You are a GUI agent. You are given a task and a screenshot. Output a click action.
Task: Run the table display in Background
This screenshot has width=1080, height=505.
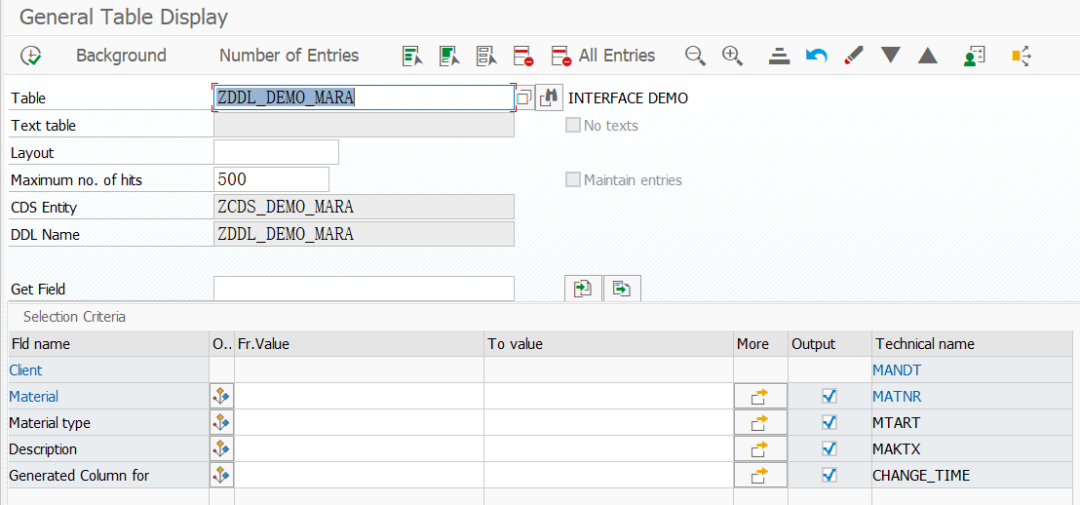(x=121, y=55)
